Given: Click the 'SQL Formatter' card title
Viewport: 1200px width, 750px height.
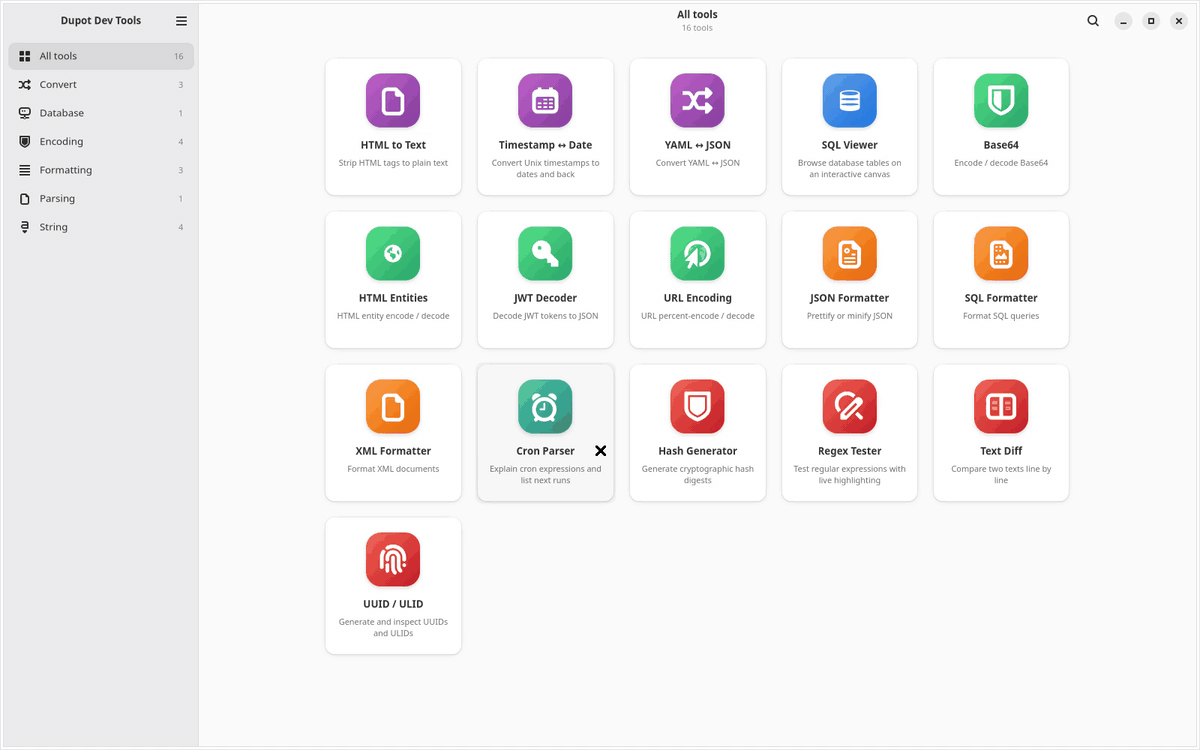Looking at the screenshot, I should [x=1001, y=298].
